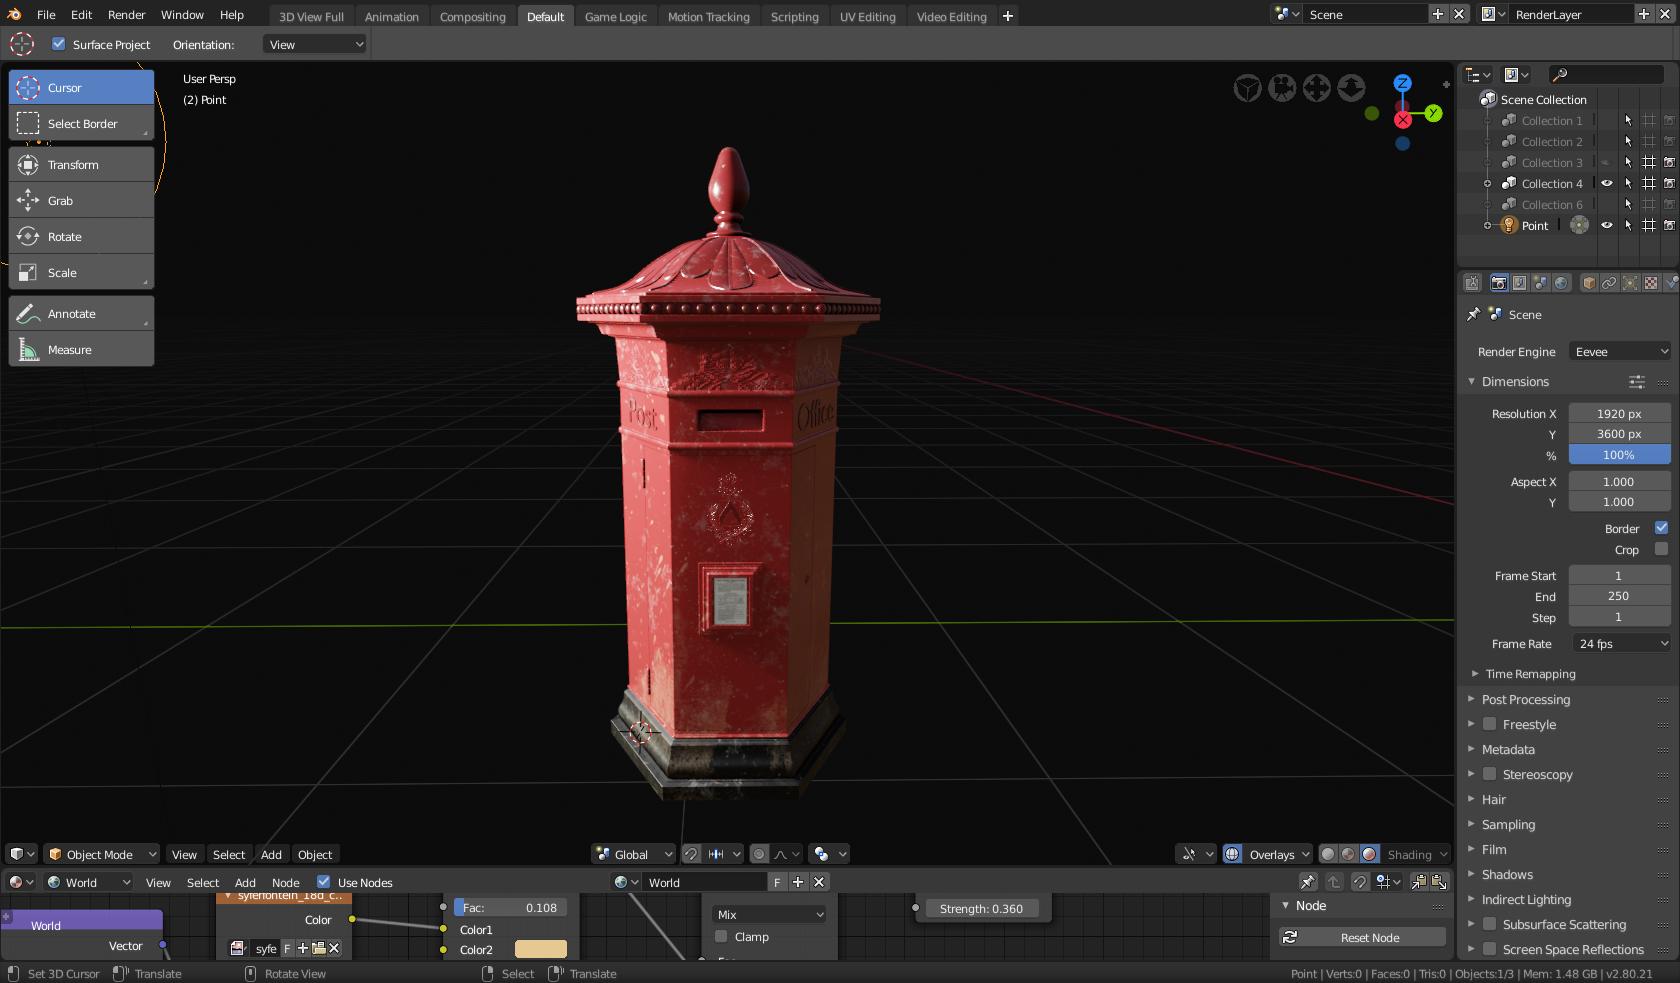Viewport: 1680px width, 983px height.
Task: Open the 3D viewport Add menu button
Action: click(271, 854)
